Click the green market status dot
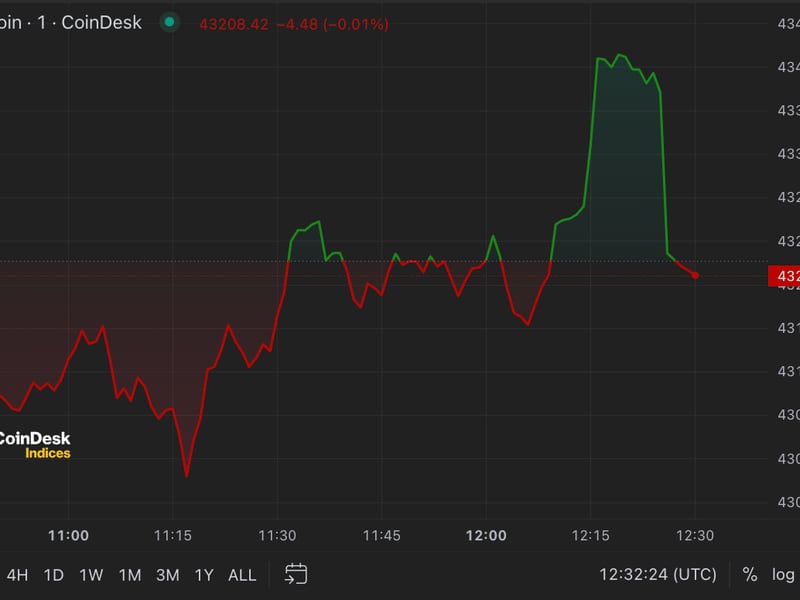The width and height of the screenshot is (800, 600). [170, 19]
